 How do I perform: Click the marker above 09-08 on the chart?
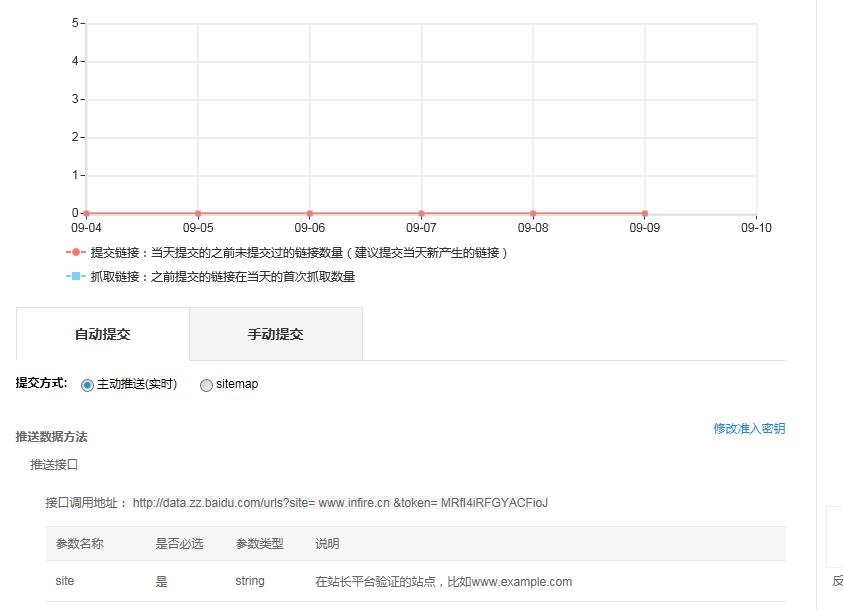pos(534,212)
